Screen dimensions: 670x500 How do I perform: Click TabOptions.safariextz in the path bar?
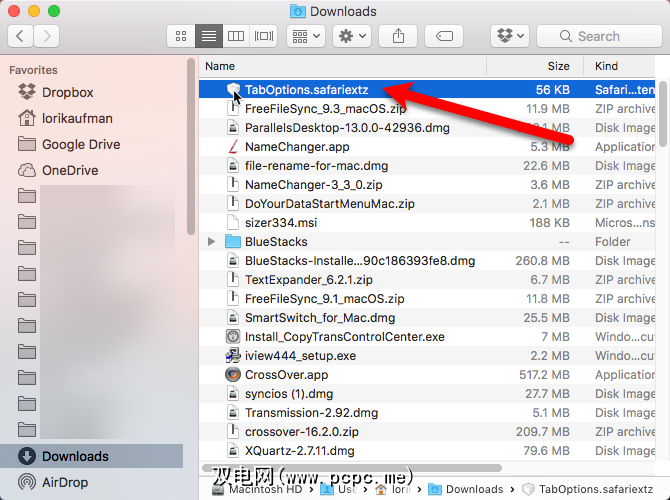588,489
